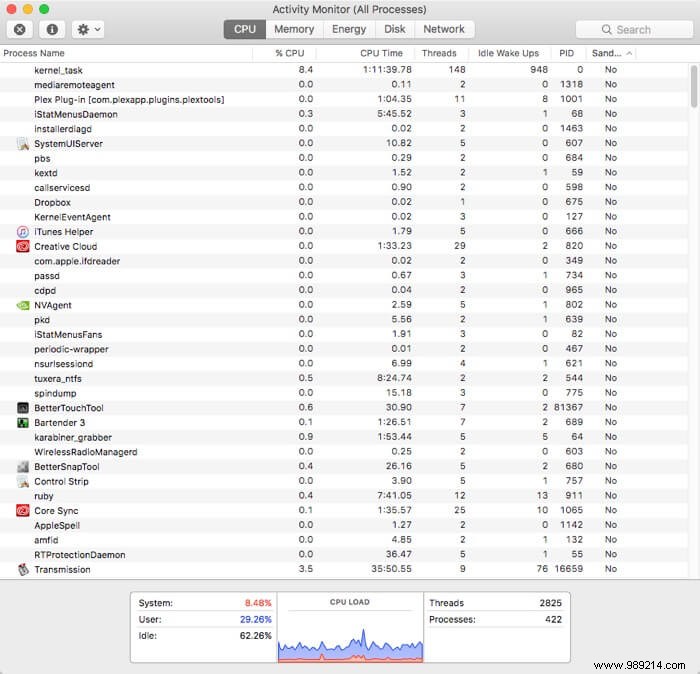Select the mediaremoteagent process
The image size is (700, 674).
pyautogui.click(x=344, y=85)
